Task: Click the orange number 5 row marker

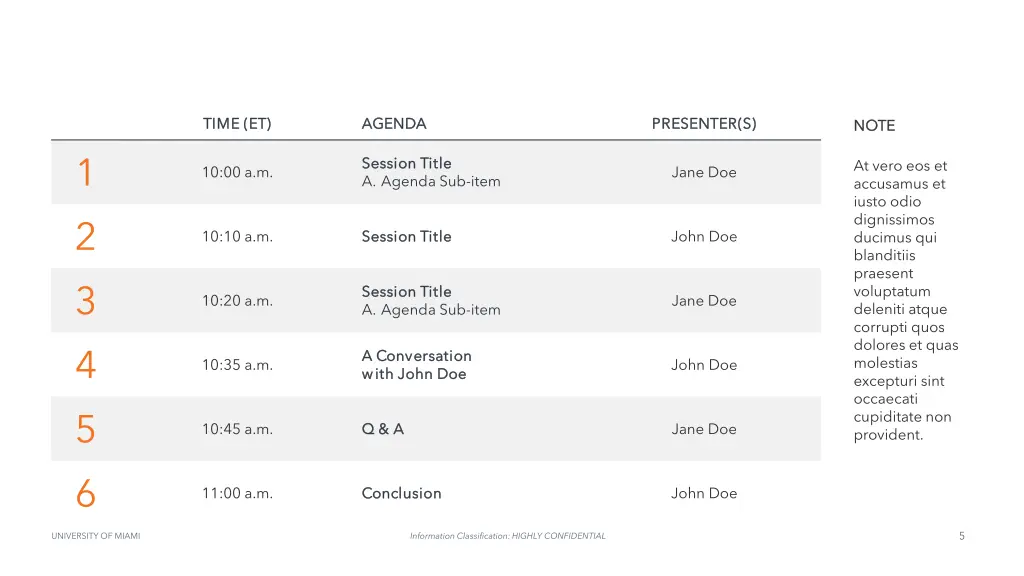Action: click(86, 429)
